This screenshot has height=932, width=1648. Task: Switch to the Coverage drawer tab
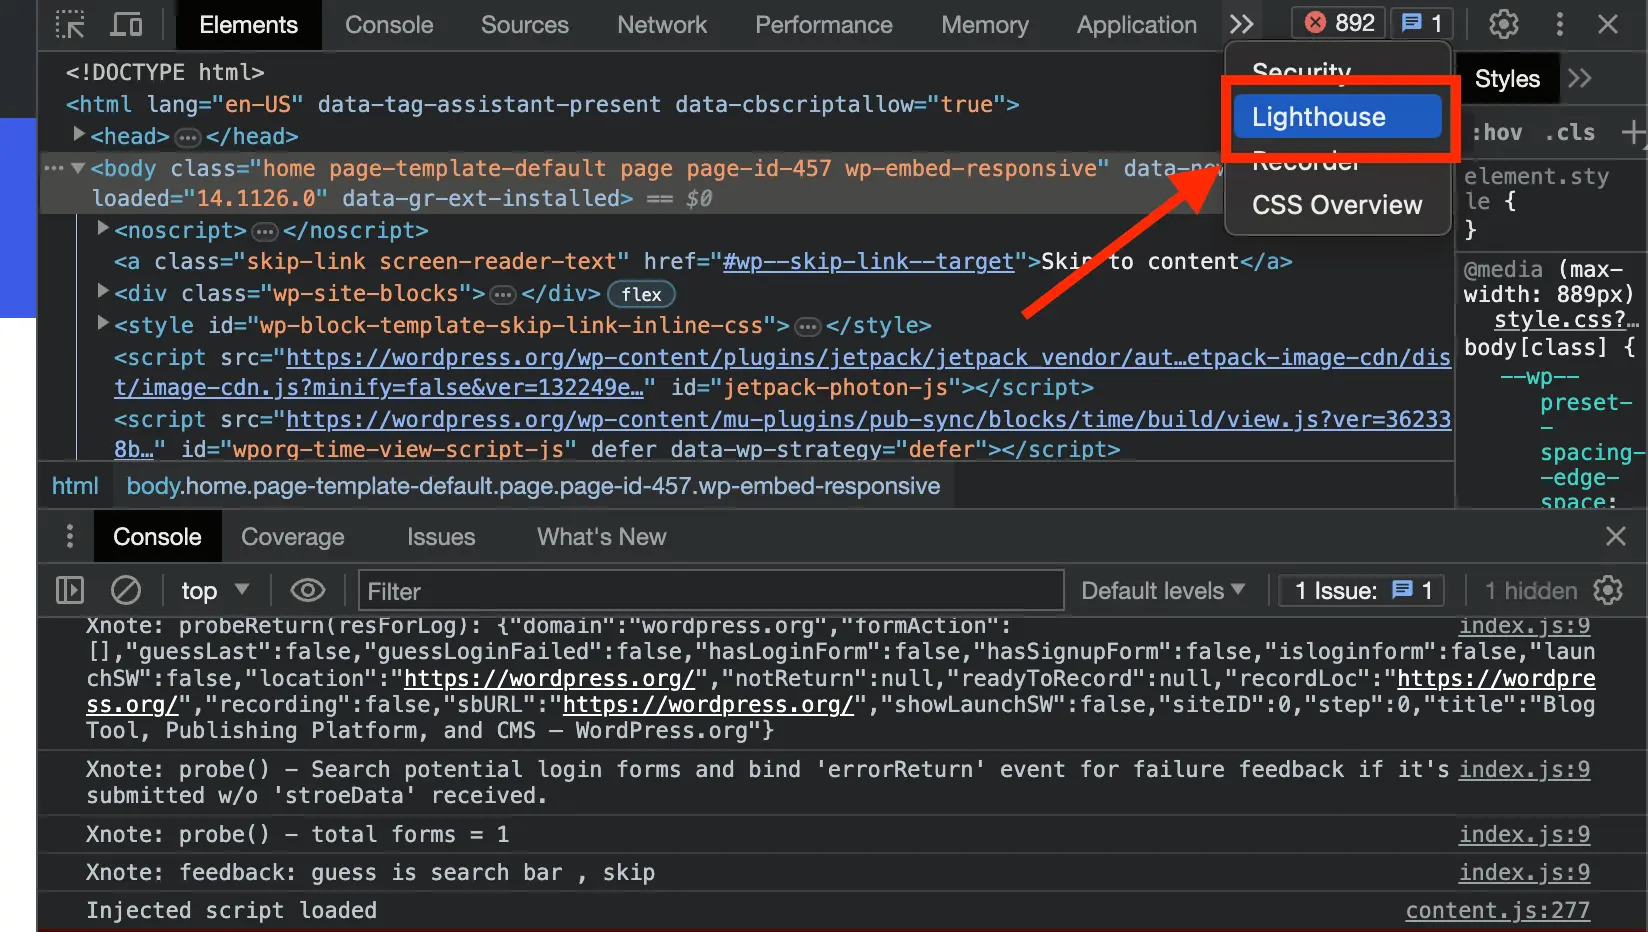(292, 537)
